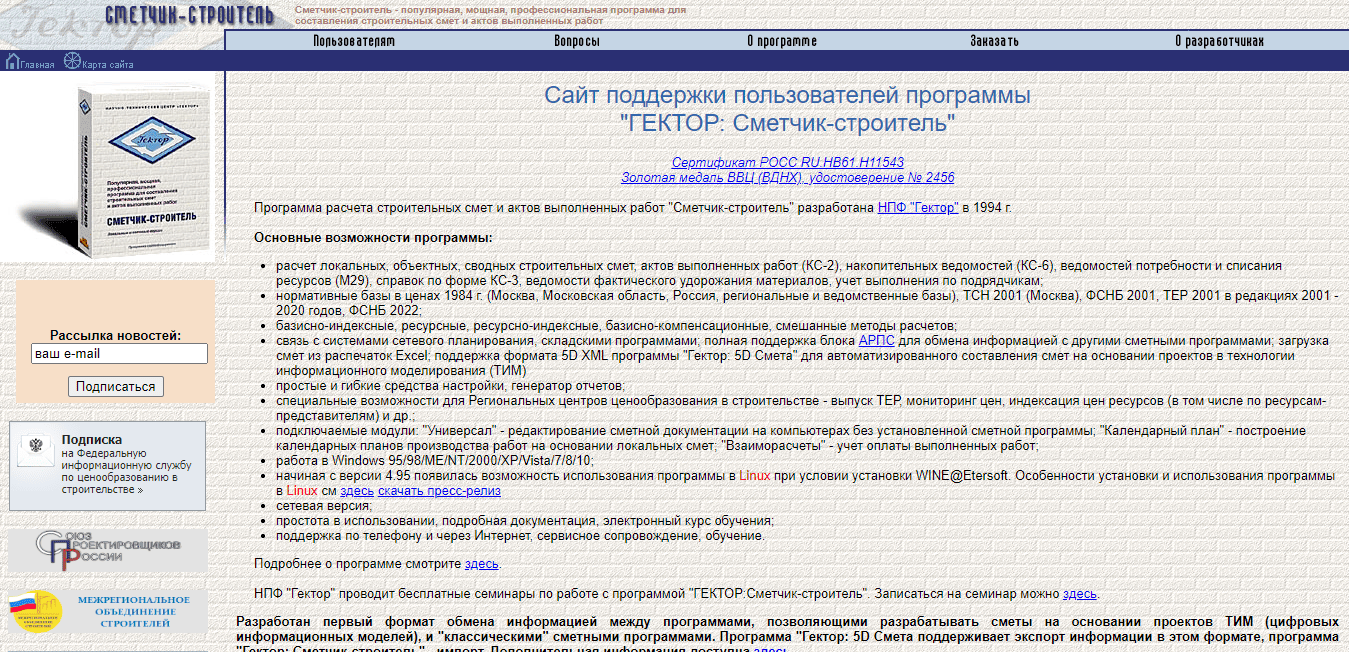Image resolution: width=1349 pixels, height=652 pixels.
Task: Click здесь link to register for seminar
Action: tap(1080, 594)
